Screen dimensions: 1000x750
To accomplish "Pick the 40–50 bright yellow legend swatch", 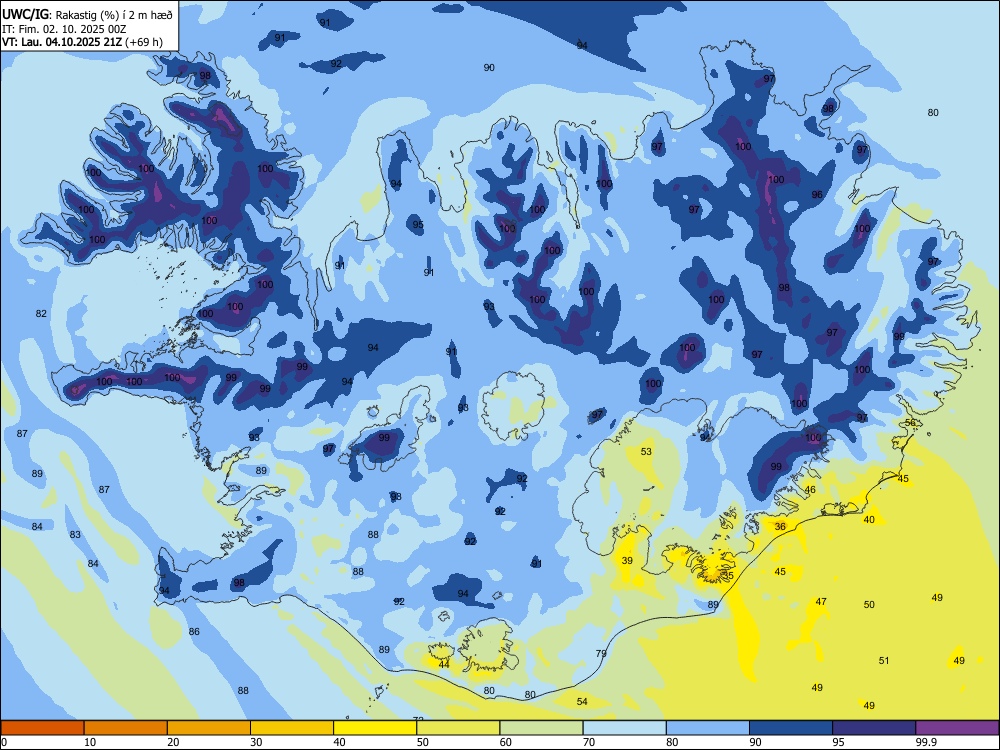I will pos(375,728).
